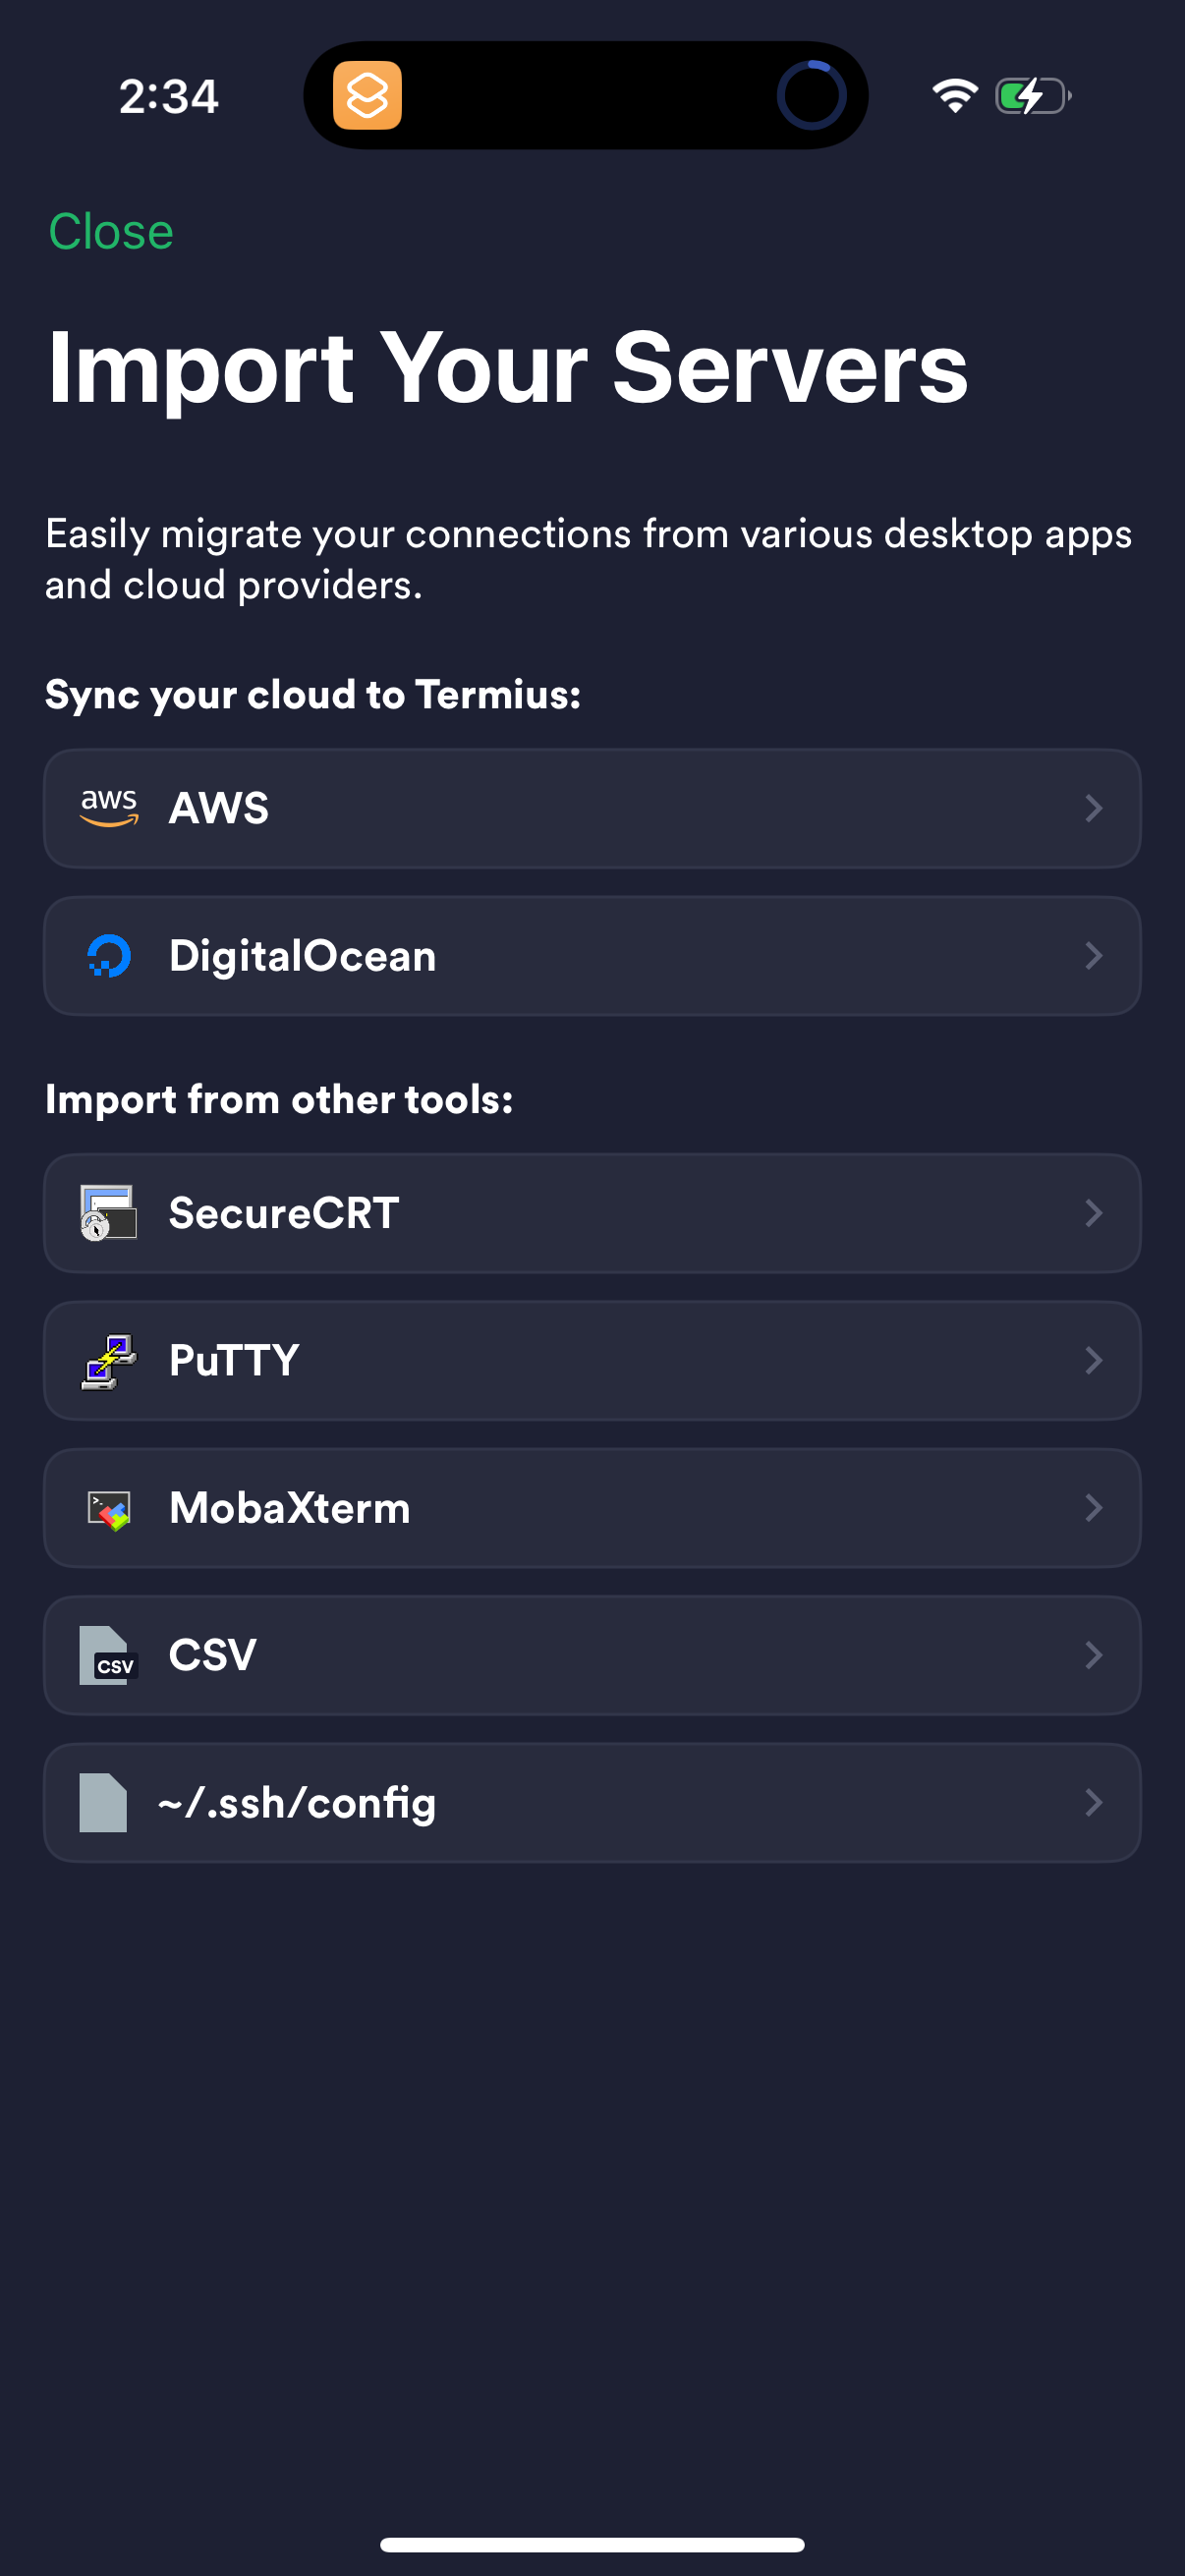The image size is (1185, 2576).
Task: Click the SecureCRT application icon
Action: pos(105,1213)
